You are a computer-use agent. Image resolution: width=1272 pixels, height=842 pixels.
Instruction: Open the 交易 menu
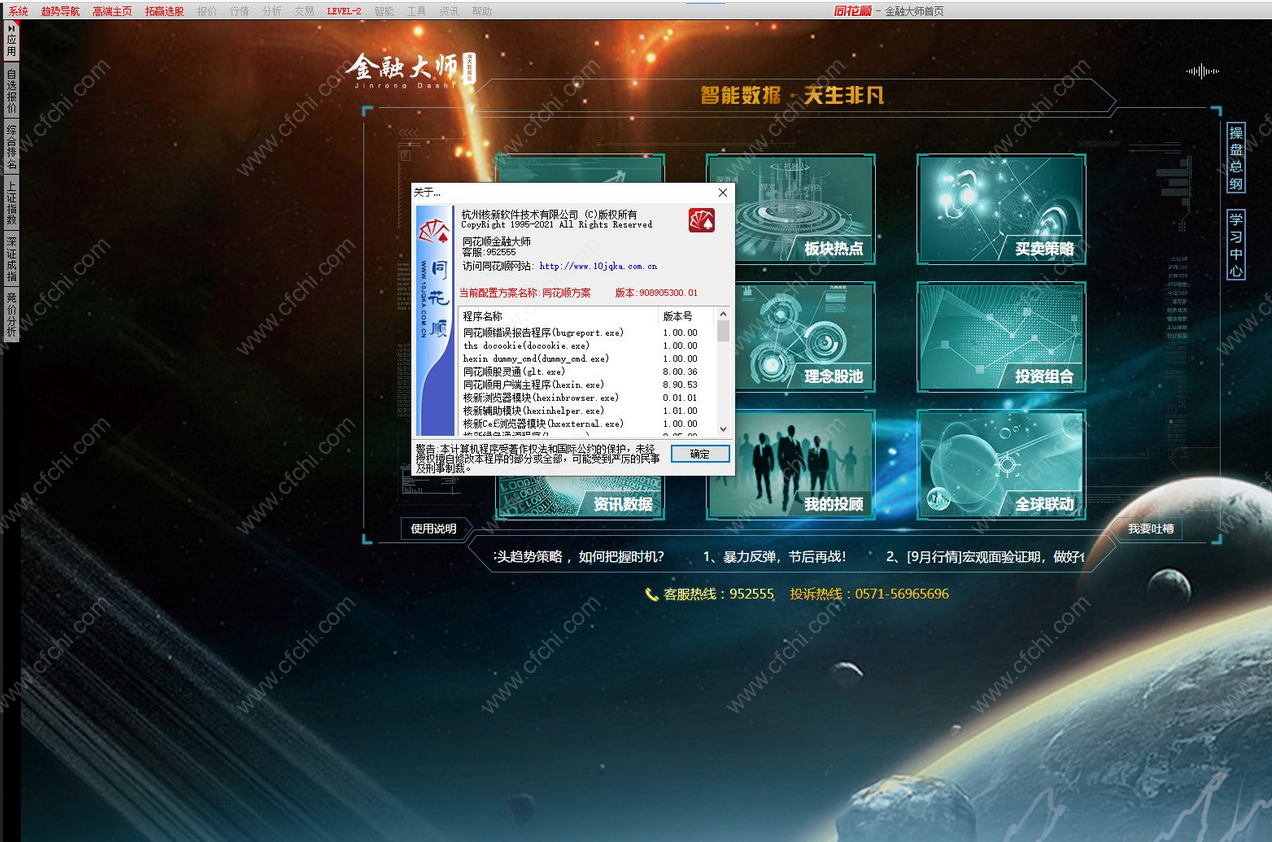[304, 11]
